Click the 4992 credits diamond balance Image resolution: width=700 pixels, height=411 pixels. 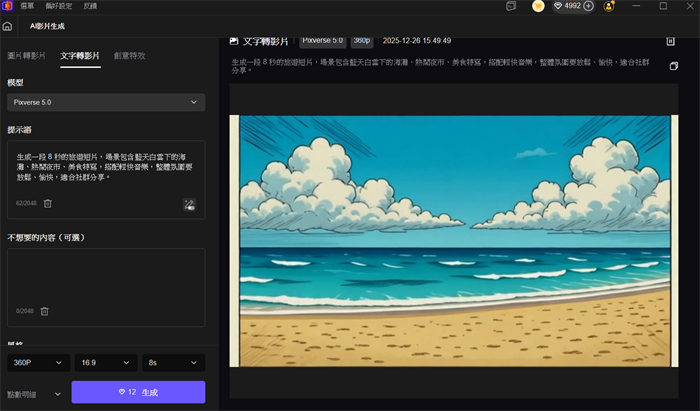[567, 6]
